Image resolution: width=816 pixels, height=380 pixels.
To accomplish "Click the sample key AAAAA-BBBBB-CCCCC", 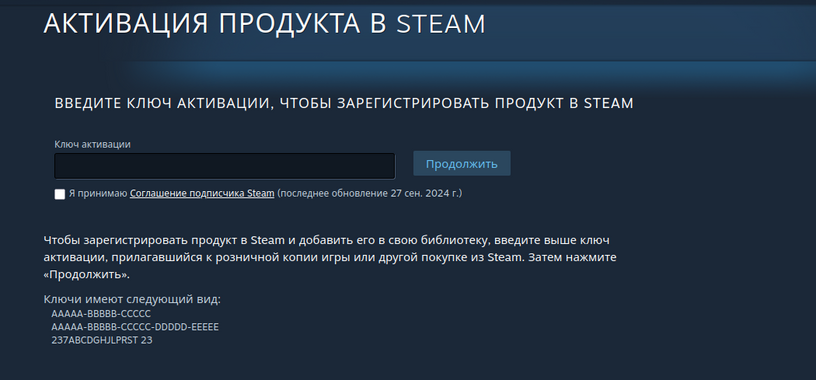I will click(101, 314).
